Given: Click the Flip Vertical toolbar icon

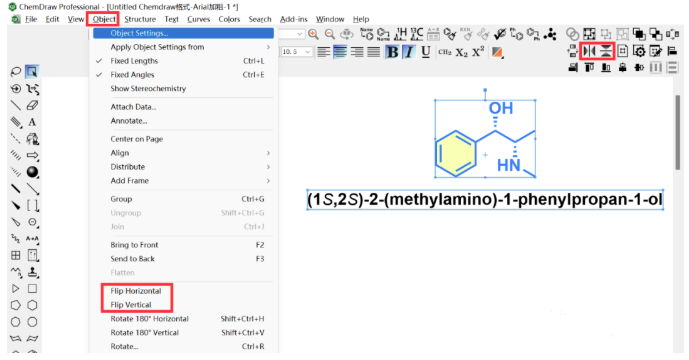Looking at the screenshot, I should (606, 51).
